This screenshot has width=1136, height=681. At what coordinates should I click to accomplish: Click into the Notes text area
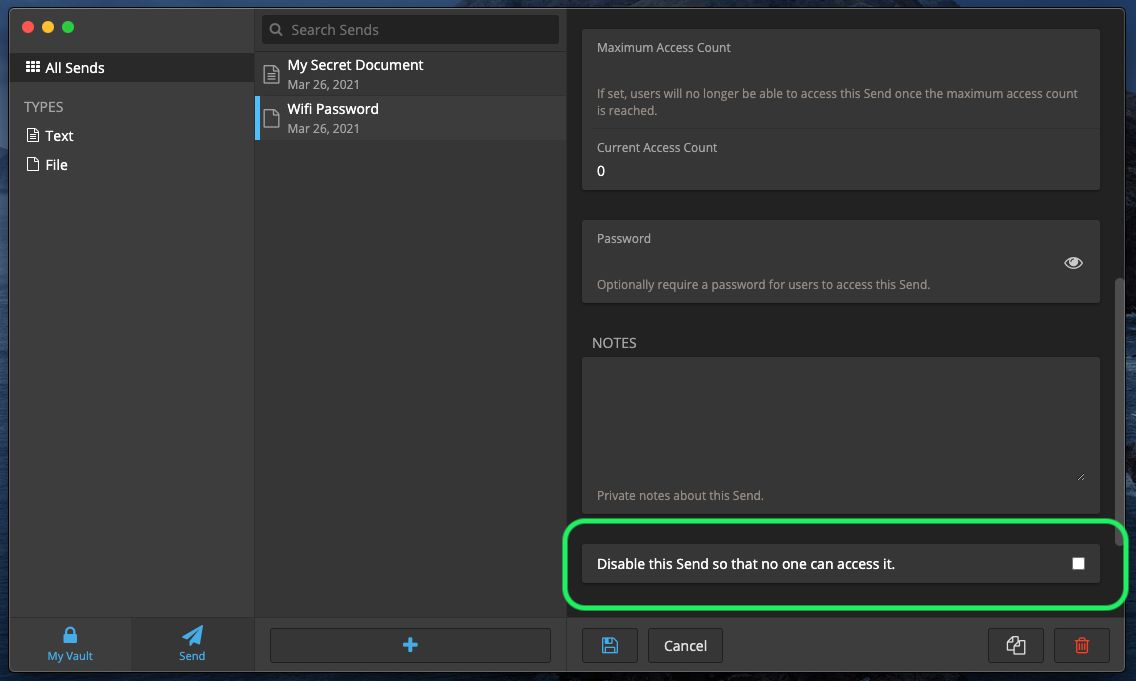[x=840, y=420]
